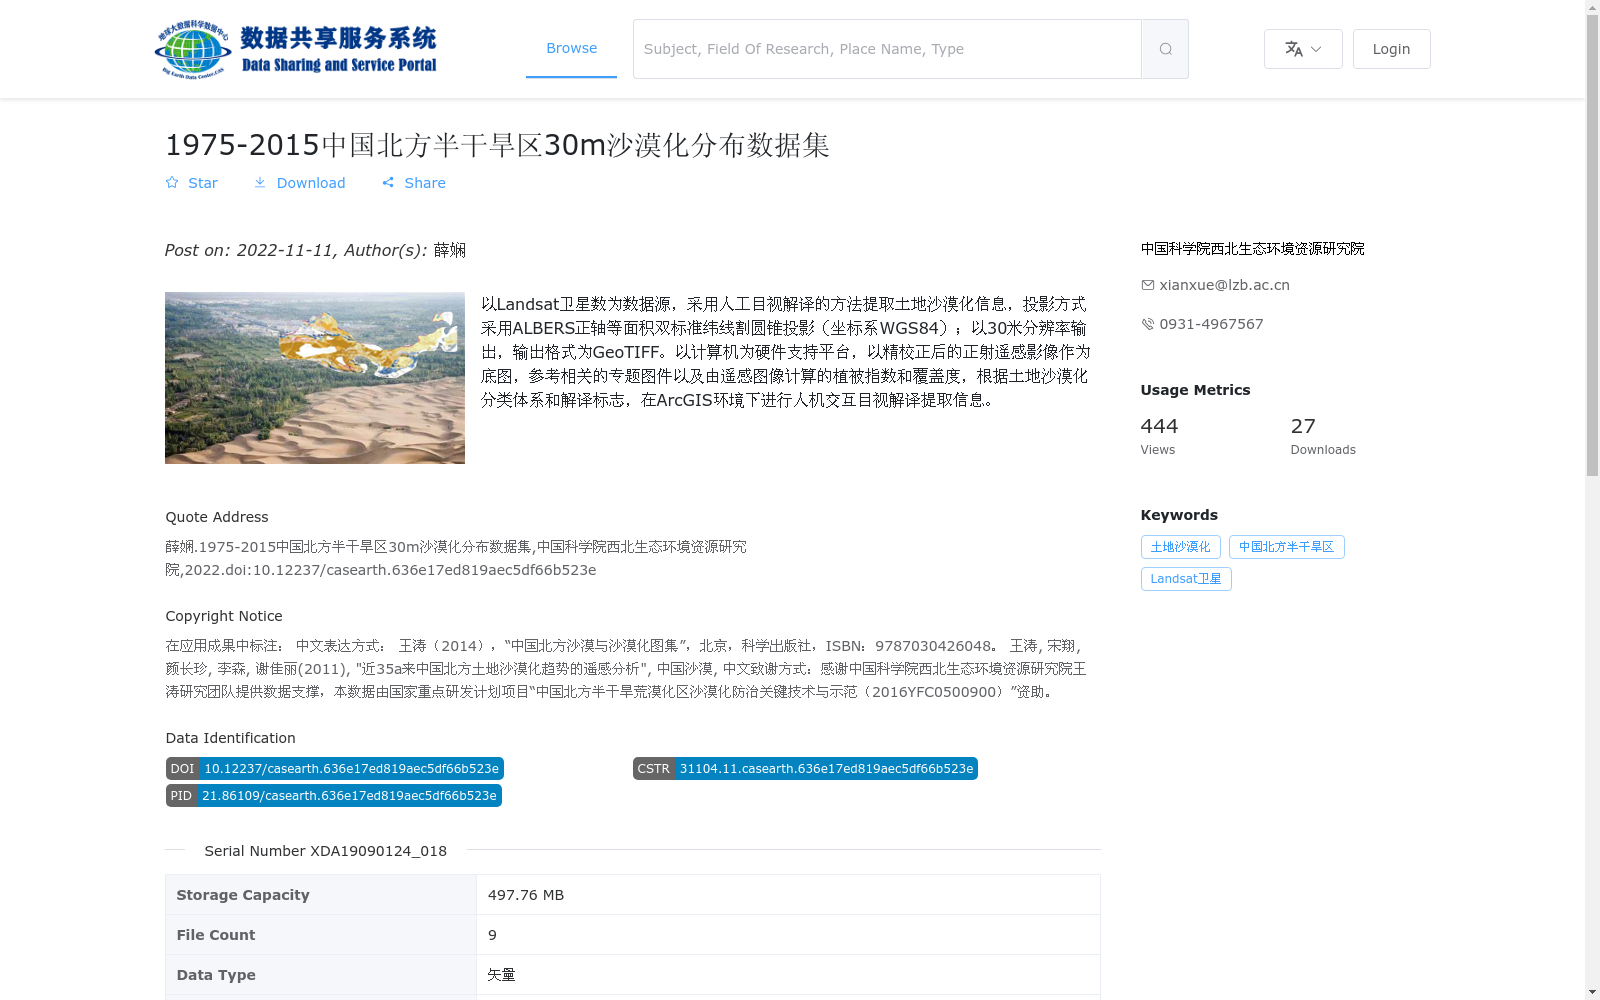This screenshot has width=1600, height=1000.
Task: Click the xianxue@lzb.ac.cn email address
Action: point(1224,285)
